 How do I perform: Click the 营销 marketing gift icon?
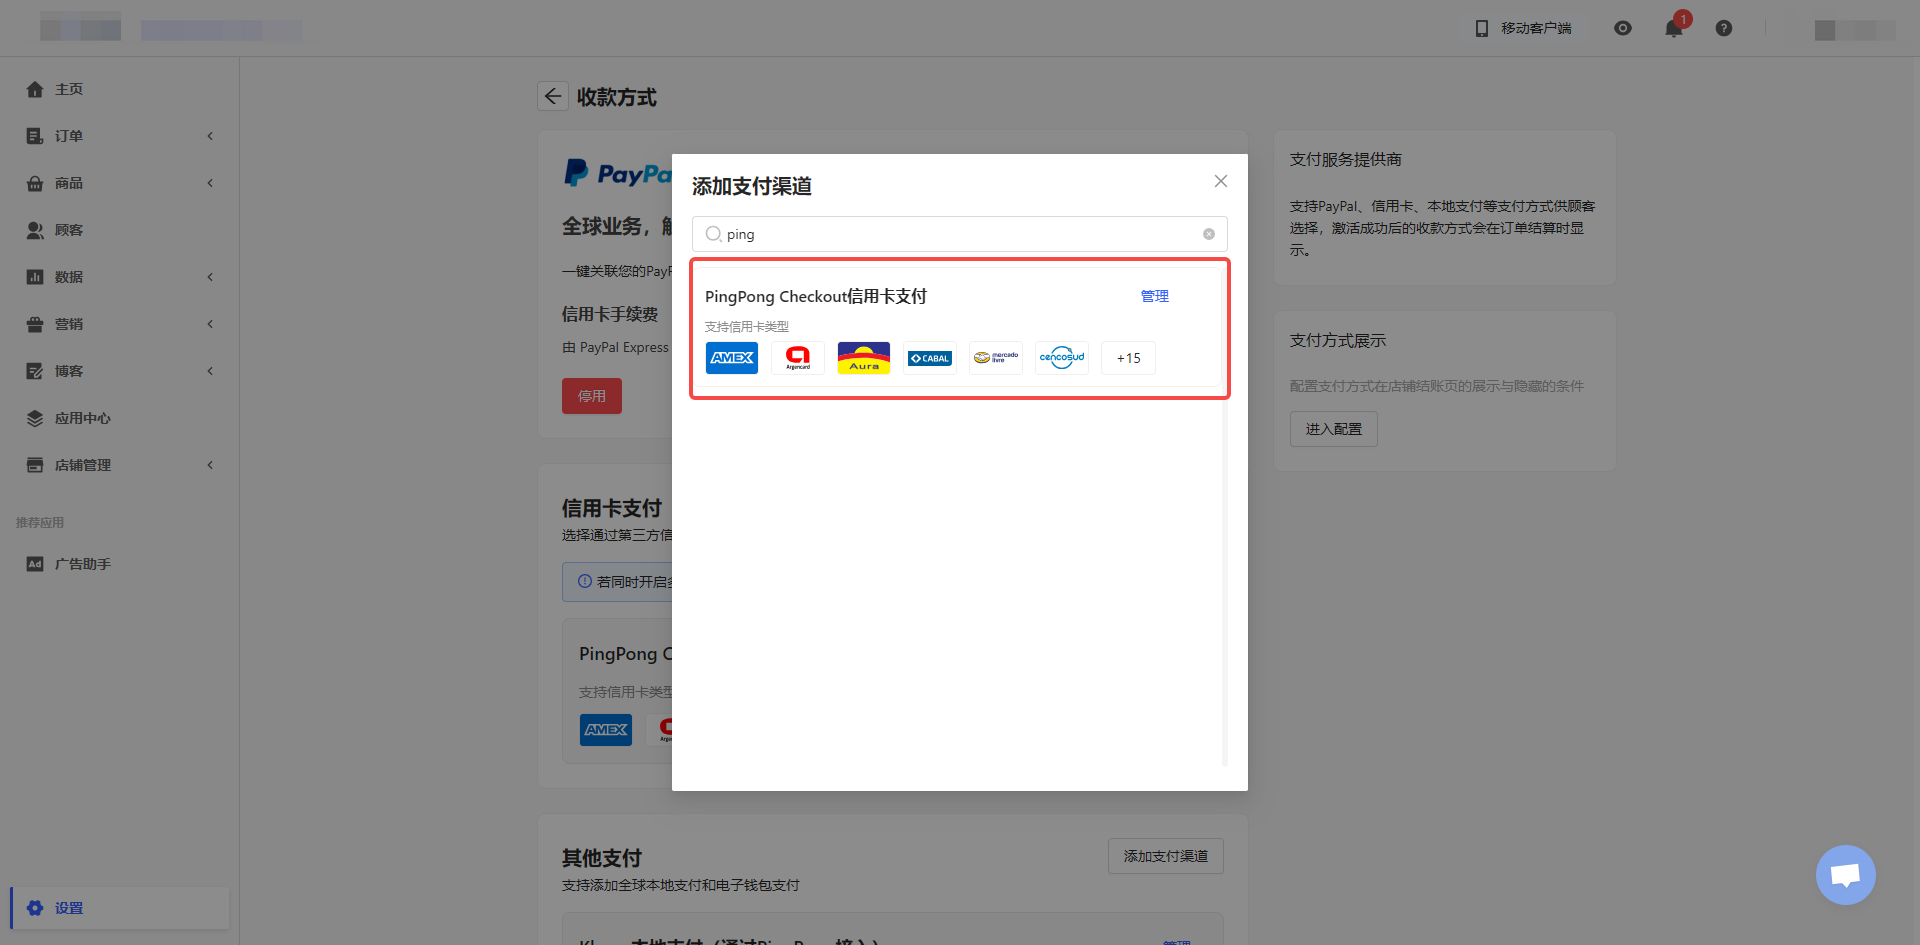[35, 324]
